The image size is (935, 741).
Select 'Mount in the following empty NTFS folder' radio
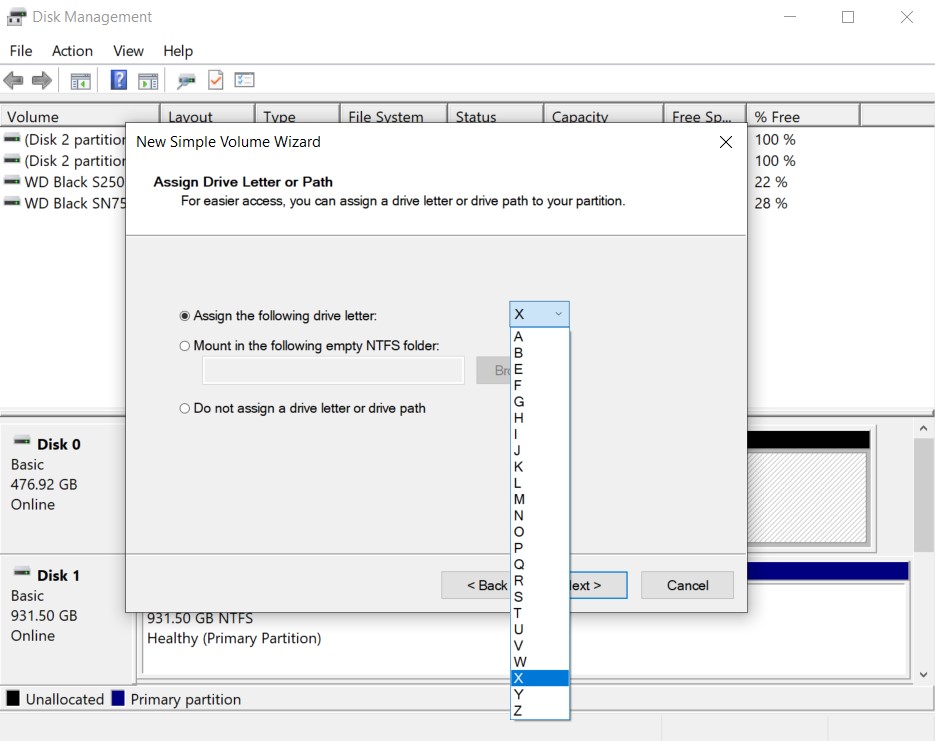[x=185, y=346]
